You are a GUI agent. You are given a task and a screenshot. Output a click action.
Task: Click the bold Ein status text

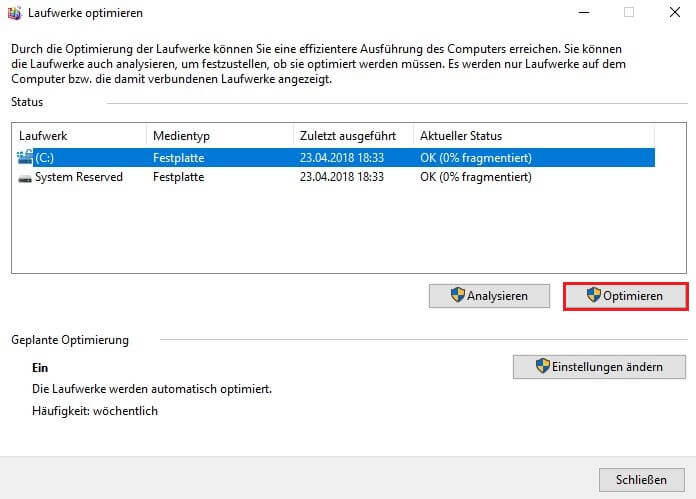pos(40,368)
